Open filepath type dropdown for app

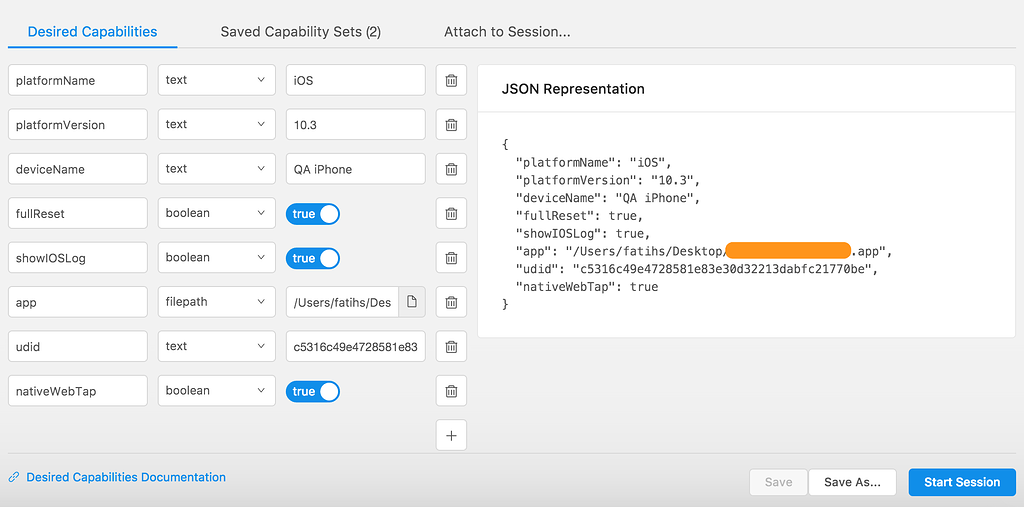tap(216, 303)
